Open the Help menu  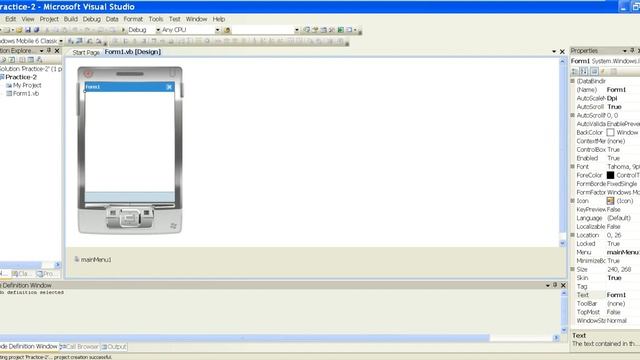[219, 19]
